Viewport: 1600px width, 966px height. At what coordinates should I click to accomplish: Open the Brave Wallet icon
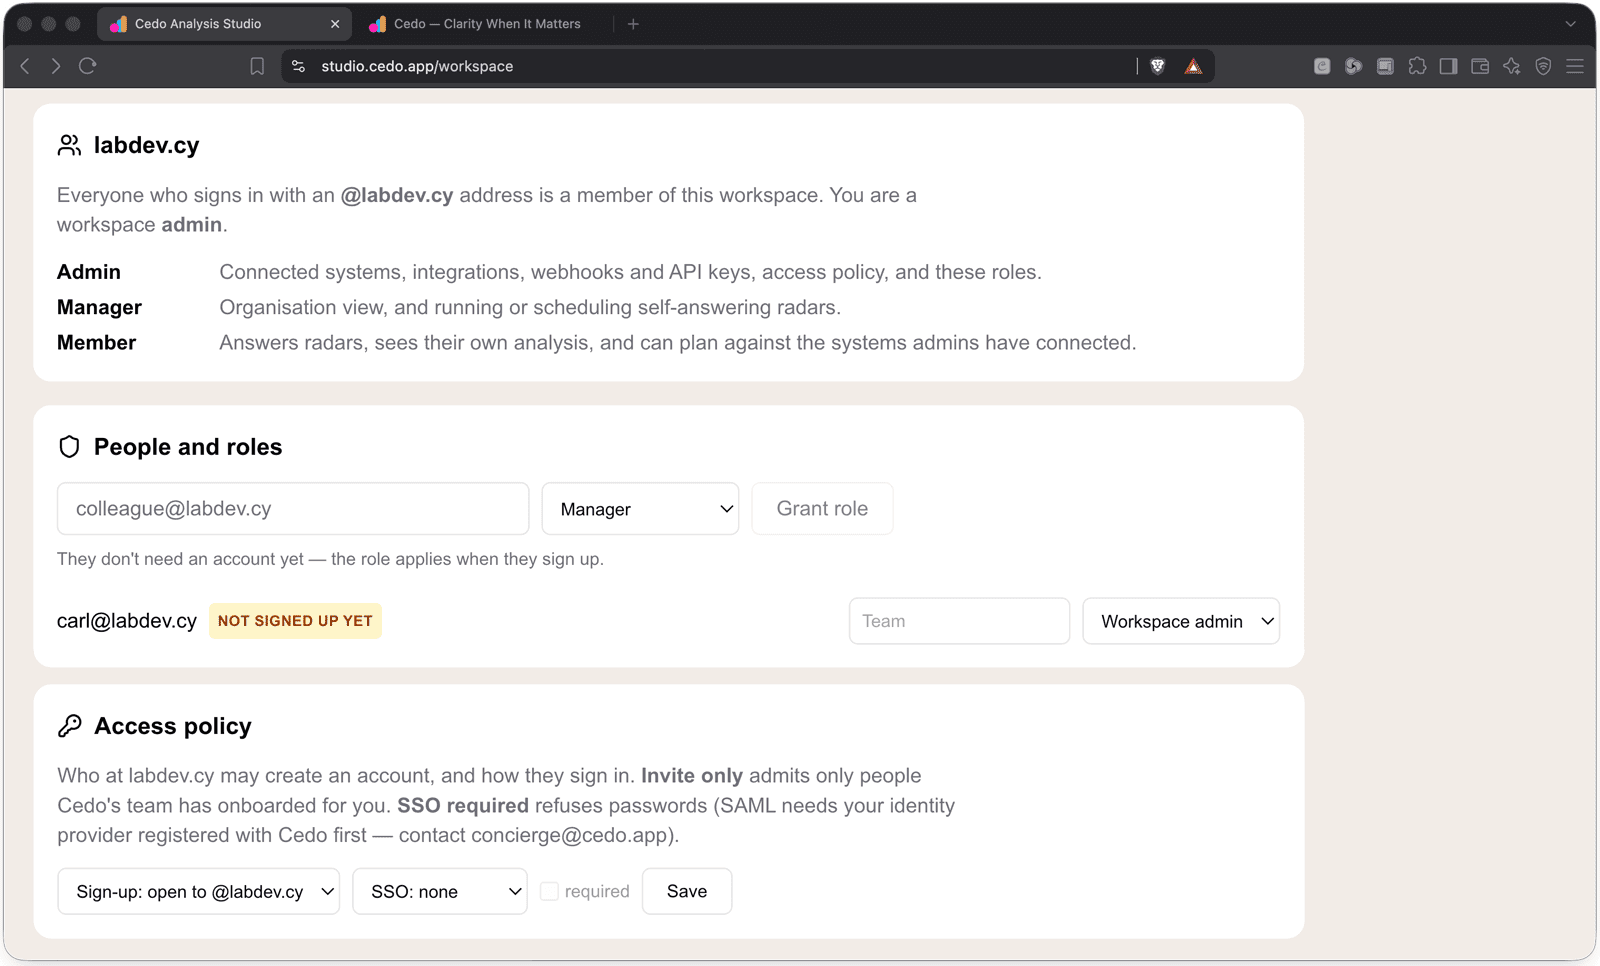click(x=1480, y=66)
